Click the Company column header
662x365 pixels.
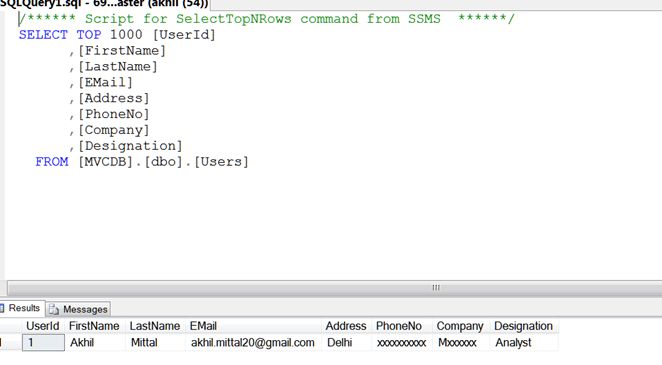[460, 326]
